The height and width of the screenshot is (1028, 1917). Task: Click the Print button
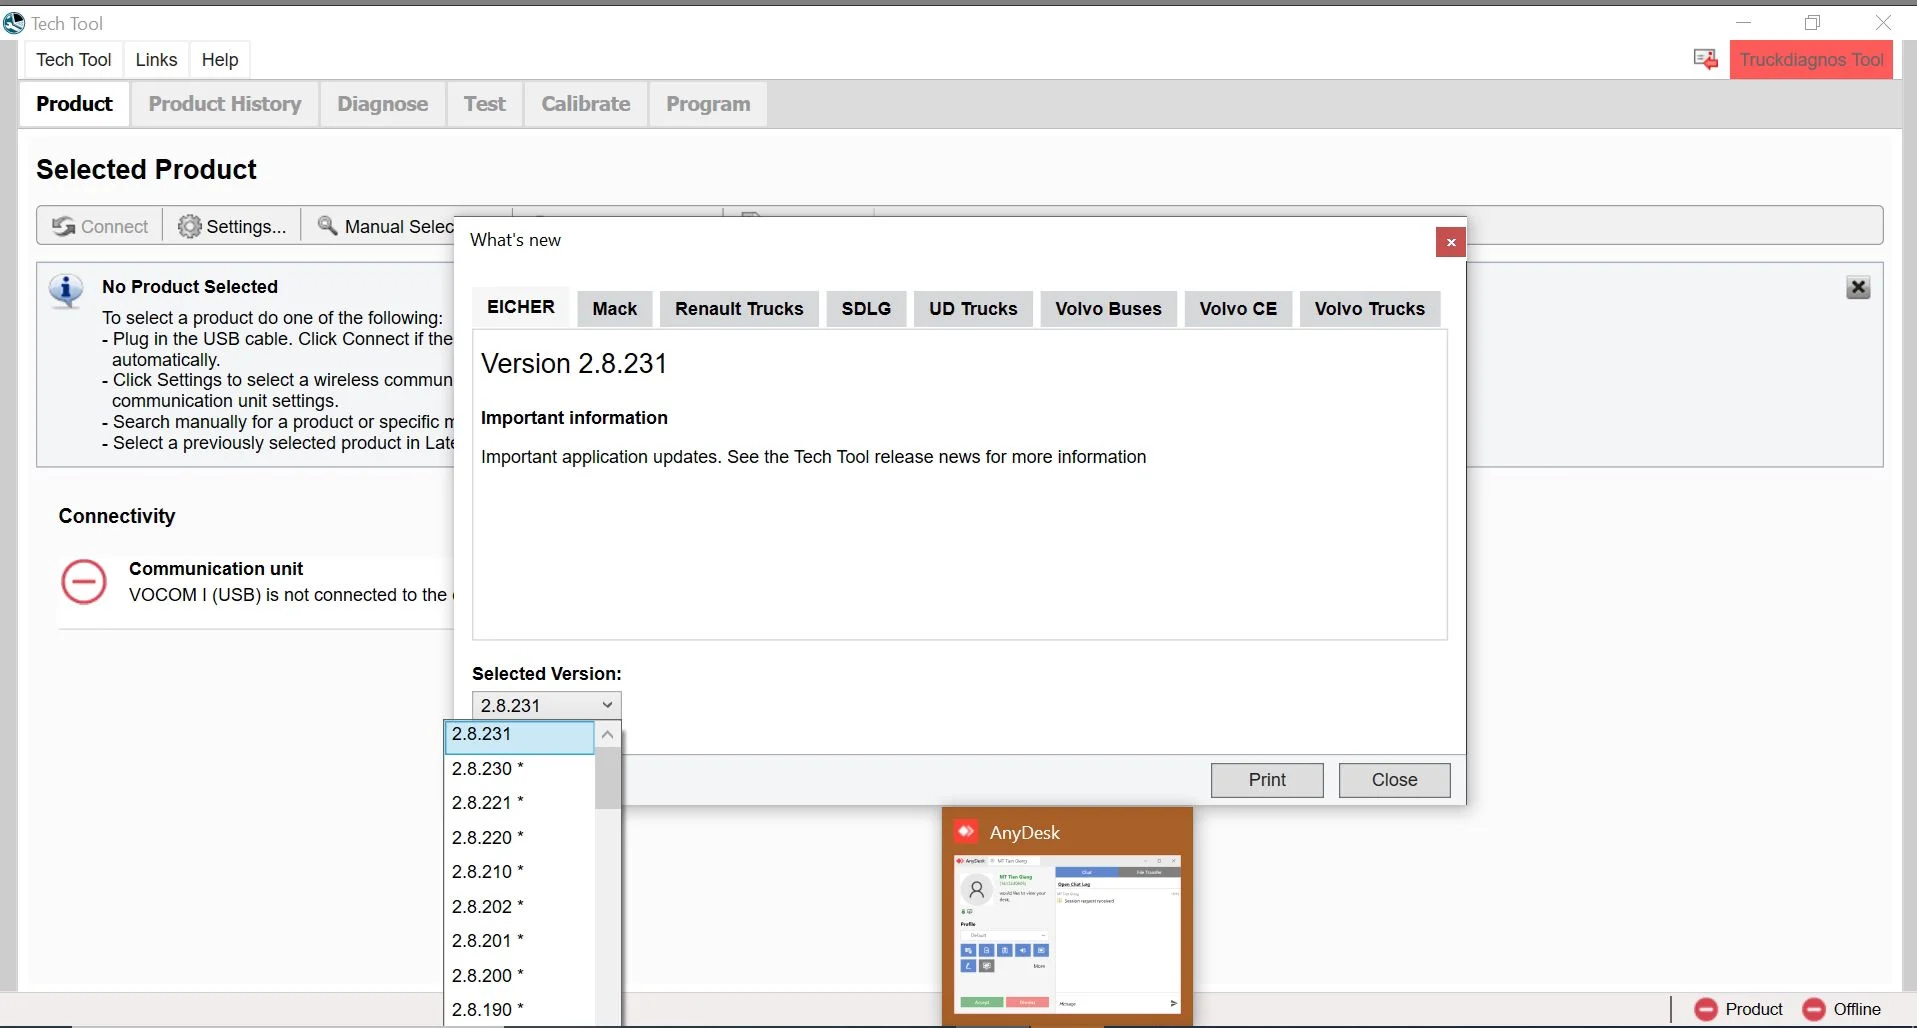pos(1266,780)
